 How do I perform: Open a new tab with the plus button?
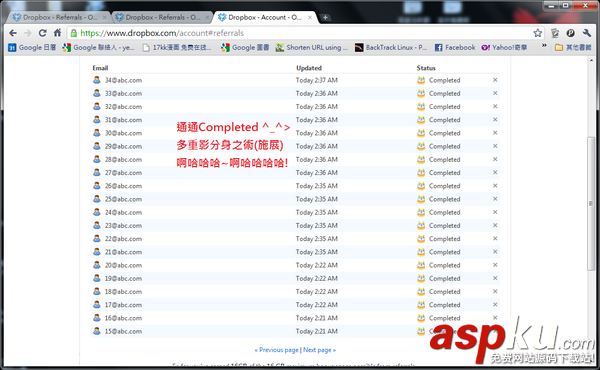point(325,18)
